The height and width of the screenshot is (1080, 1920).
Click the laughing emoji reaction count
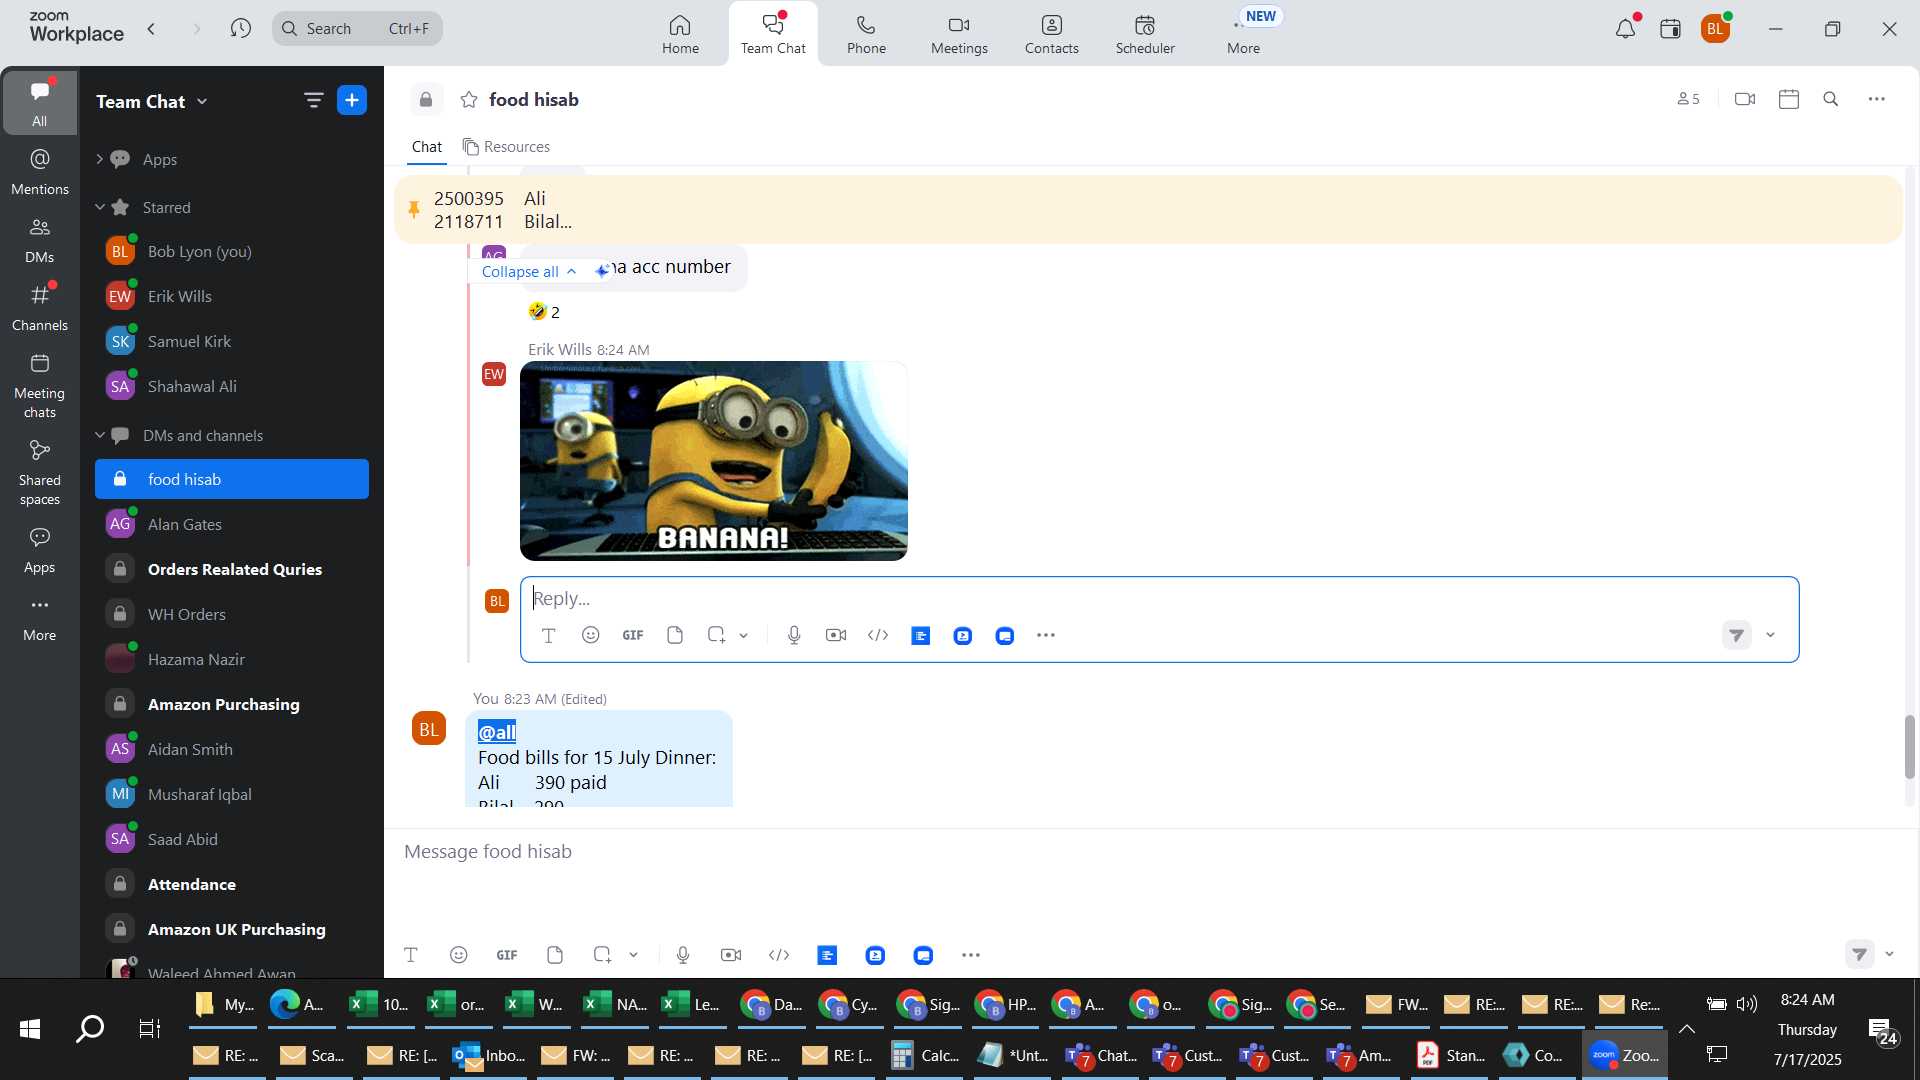tap(544, 312)
